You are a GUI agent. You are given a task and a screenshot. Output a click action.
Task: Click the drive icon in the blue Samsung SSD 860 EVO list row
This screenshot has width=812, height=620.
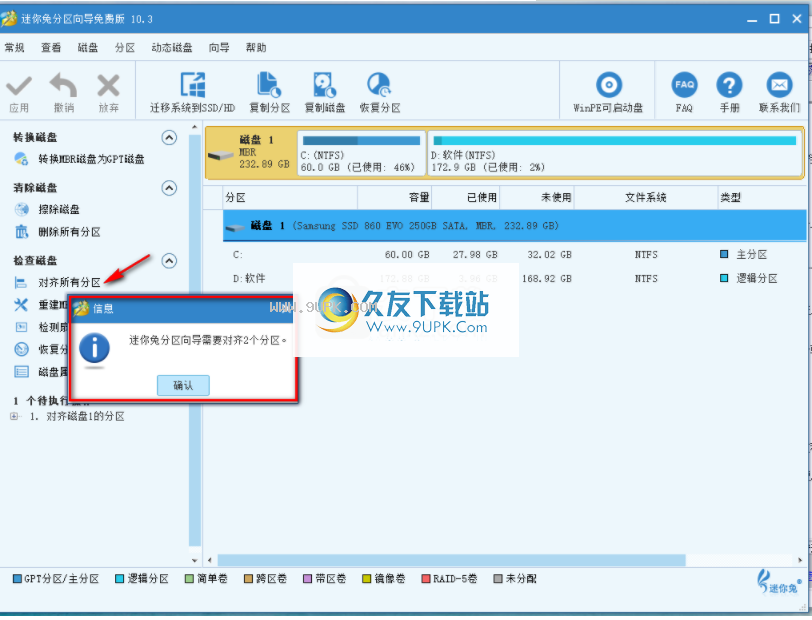click(235, 227)
